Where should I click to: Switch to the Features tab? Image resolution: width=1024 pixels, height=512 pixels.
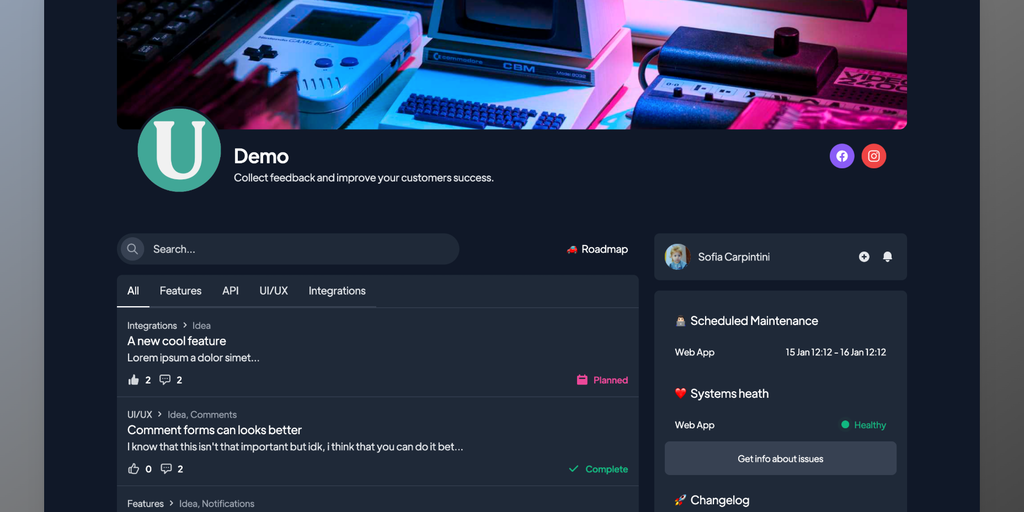click(180, 291)
